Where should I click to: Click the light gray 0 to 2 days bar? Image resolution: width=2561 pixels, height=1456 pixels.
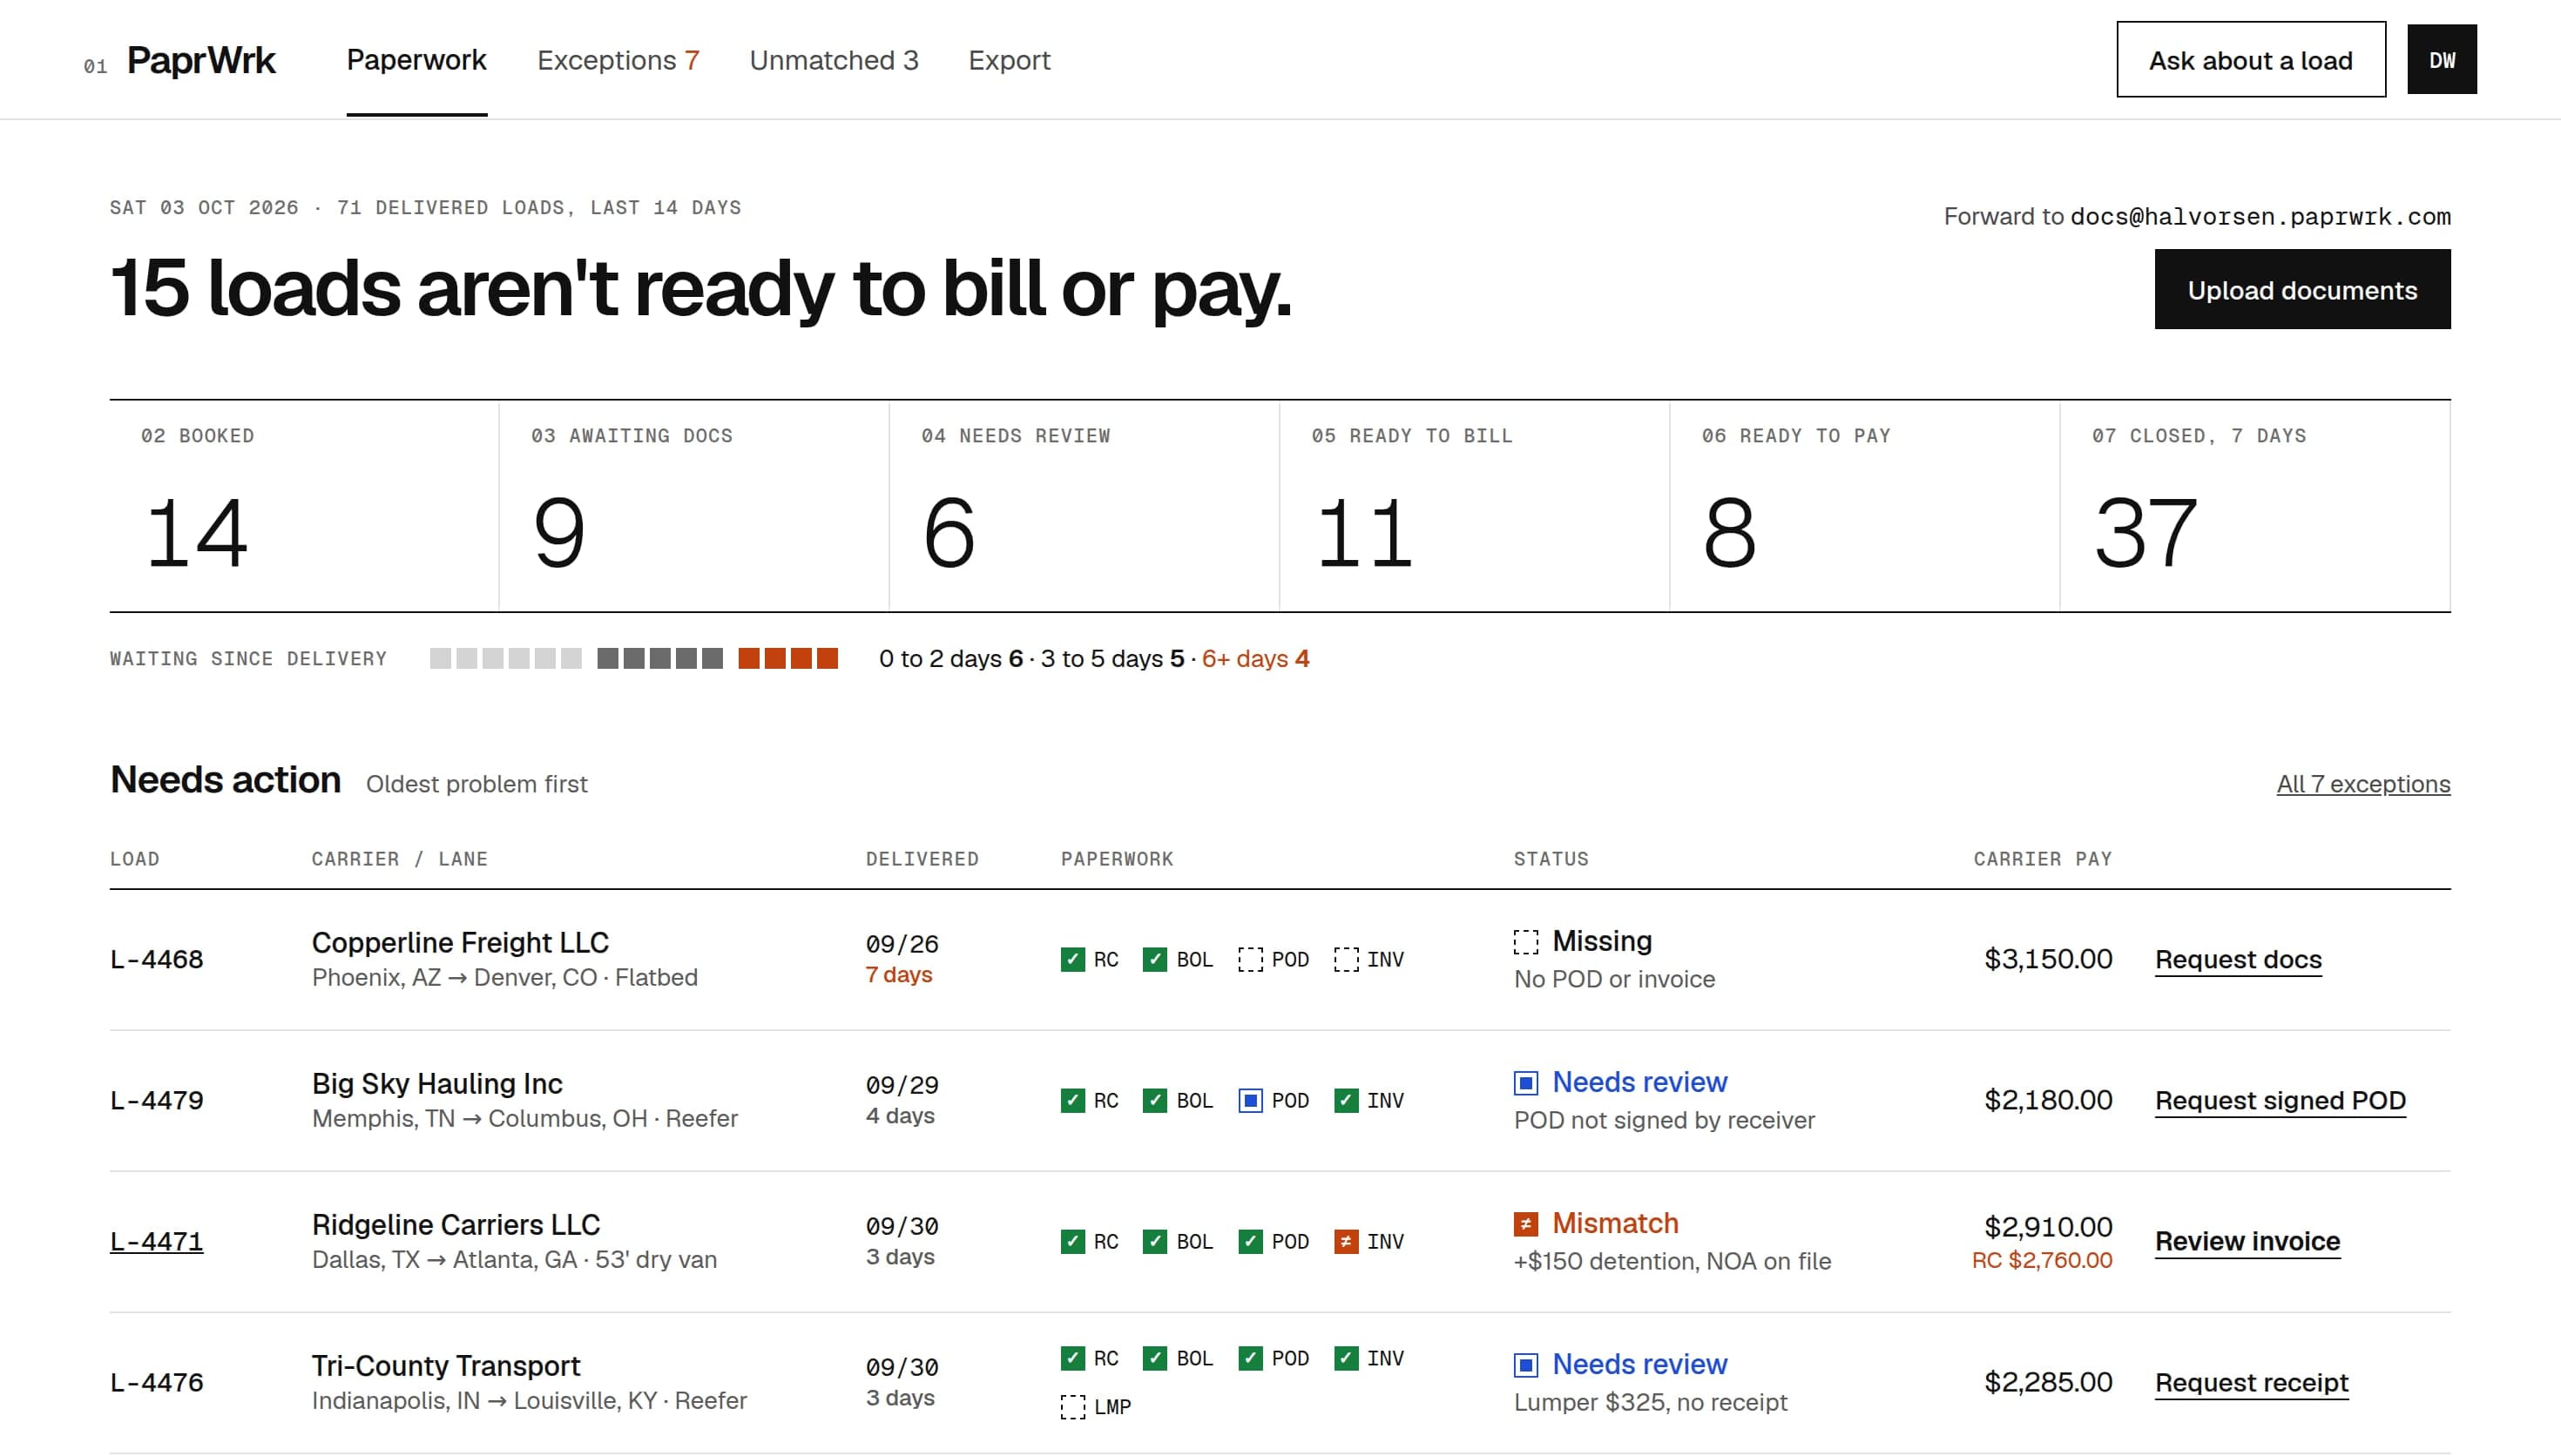point(505,658)
